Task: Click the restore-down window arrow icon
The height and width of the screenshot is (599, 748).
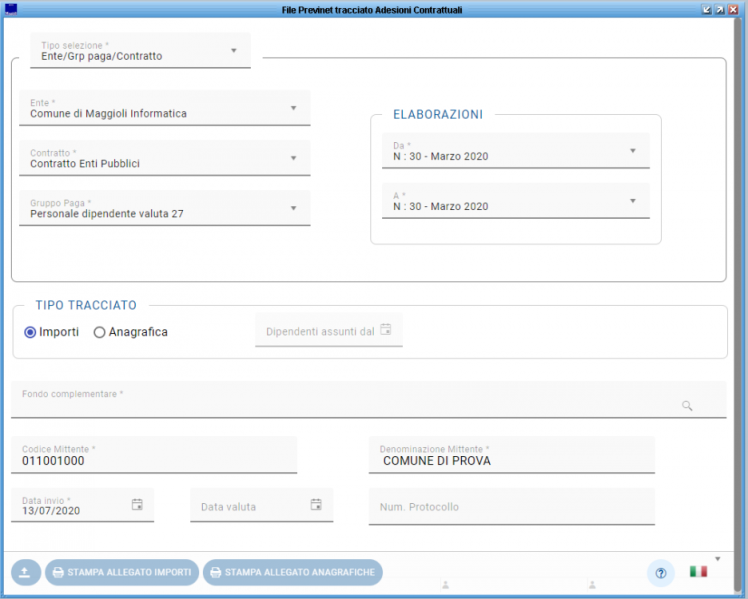Action: click(x=706, y=10)
